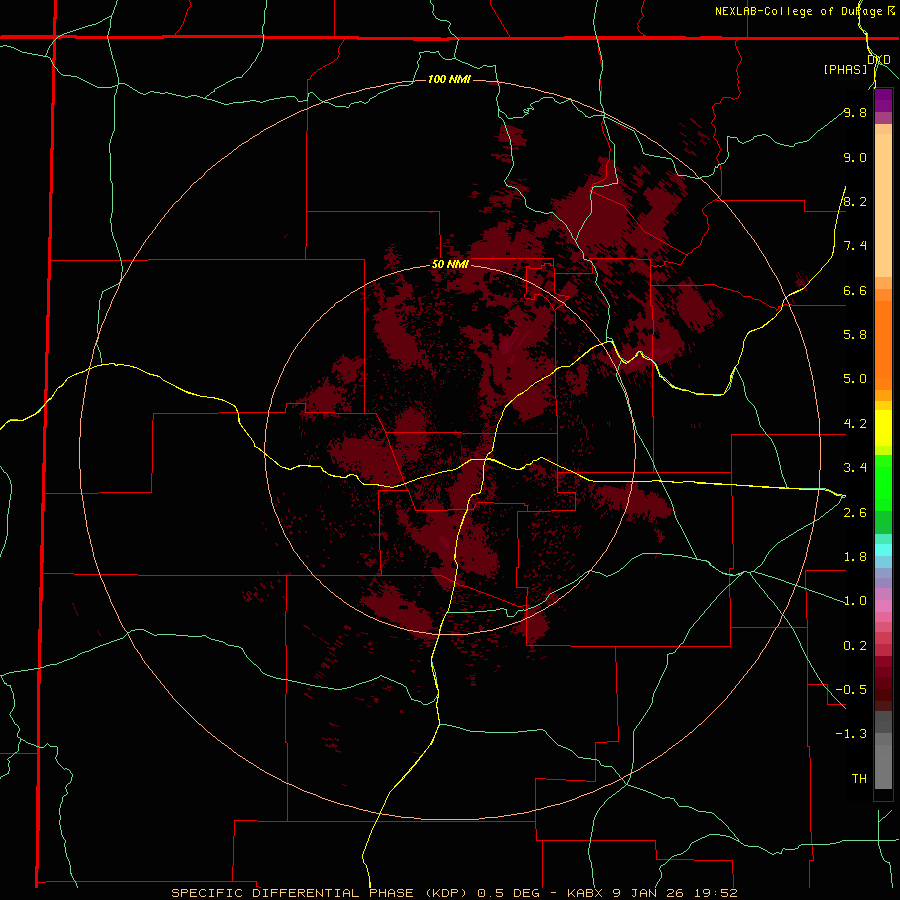Click the 5.0 color scale label
Image resolution: width=900 pixels, height=900 pixels.
pyautogui.click(x=855, y=379)
